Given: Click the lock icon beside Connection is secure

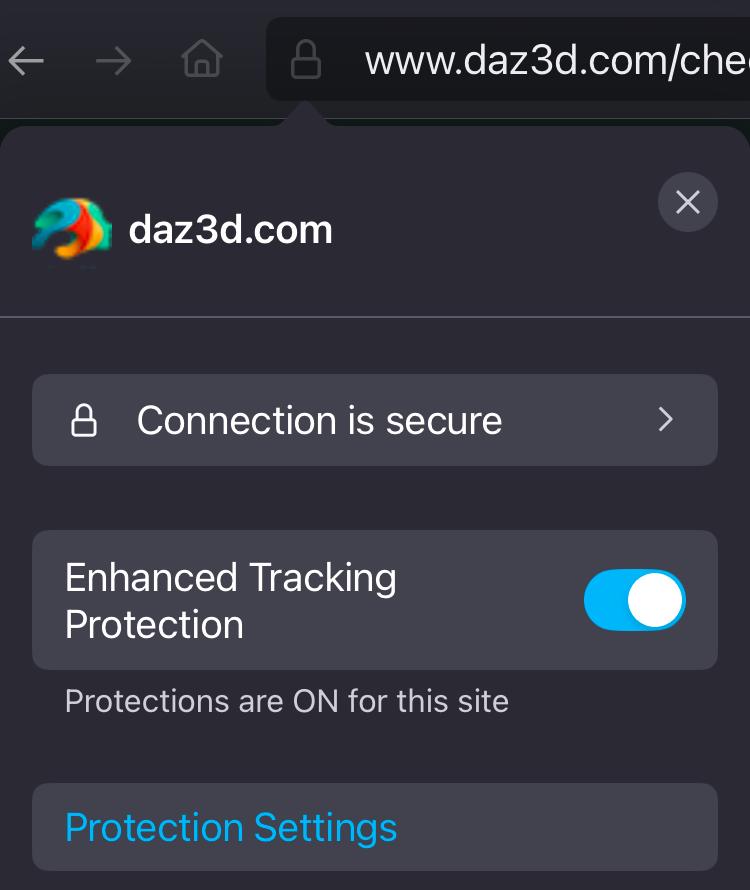Looking at the screenshot, I should [85, 421].
